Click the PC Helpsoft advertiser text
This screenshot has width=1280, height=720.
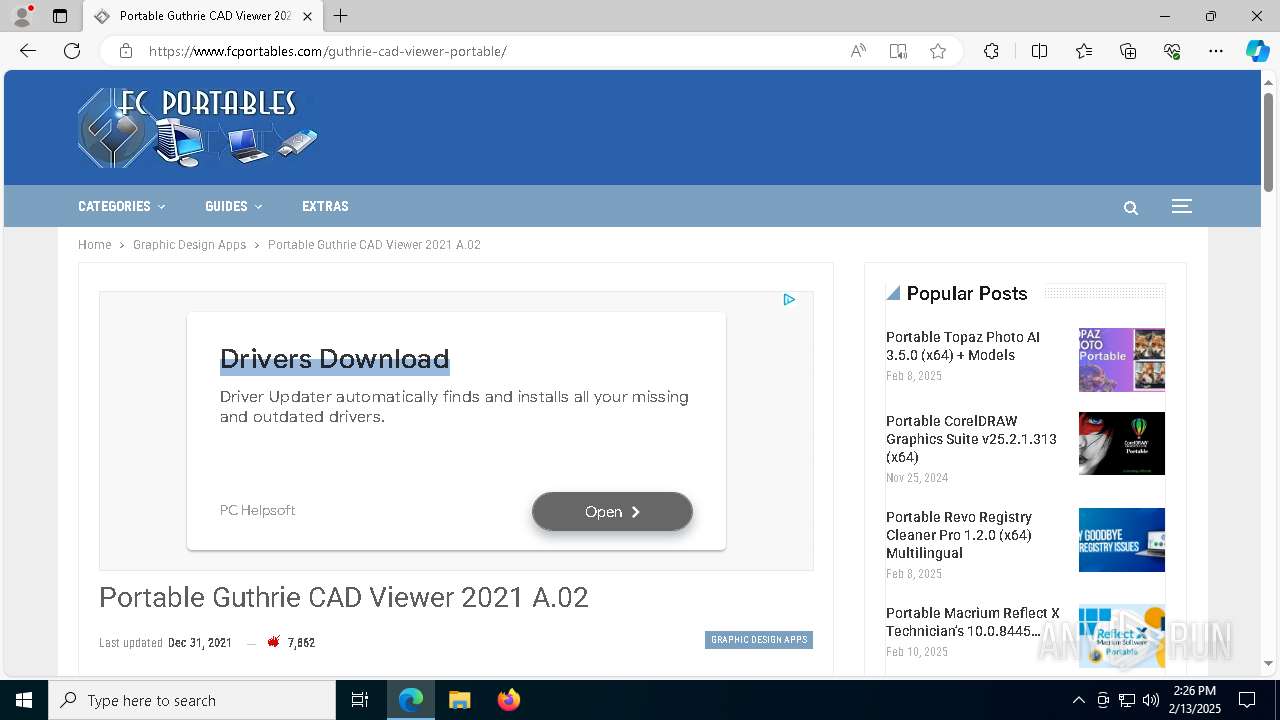click(x=257, y=510)
